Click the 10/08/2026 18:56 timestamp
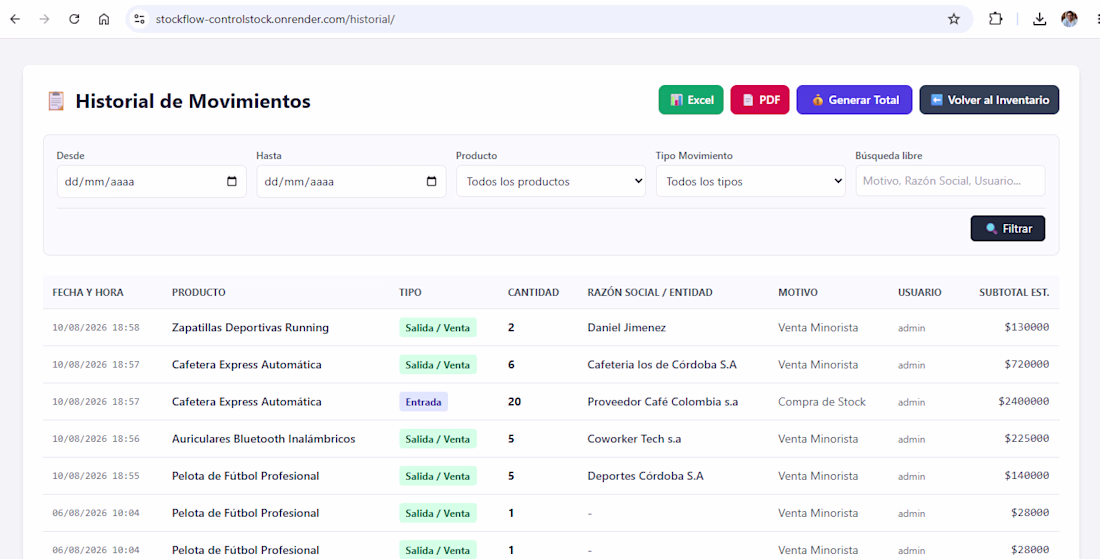1100x559 pixels. click(x=96, y=439)
